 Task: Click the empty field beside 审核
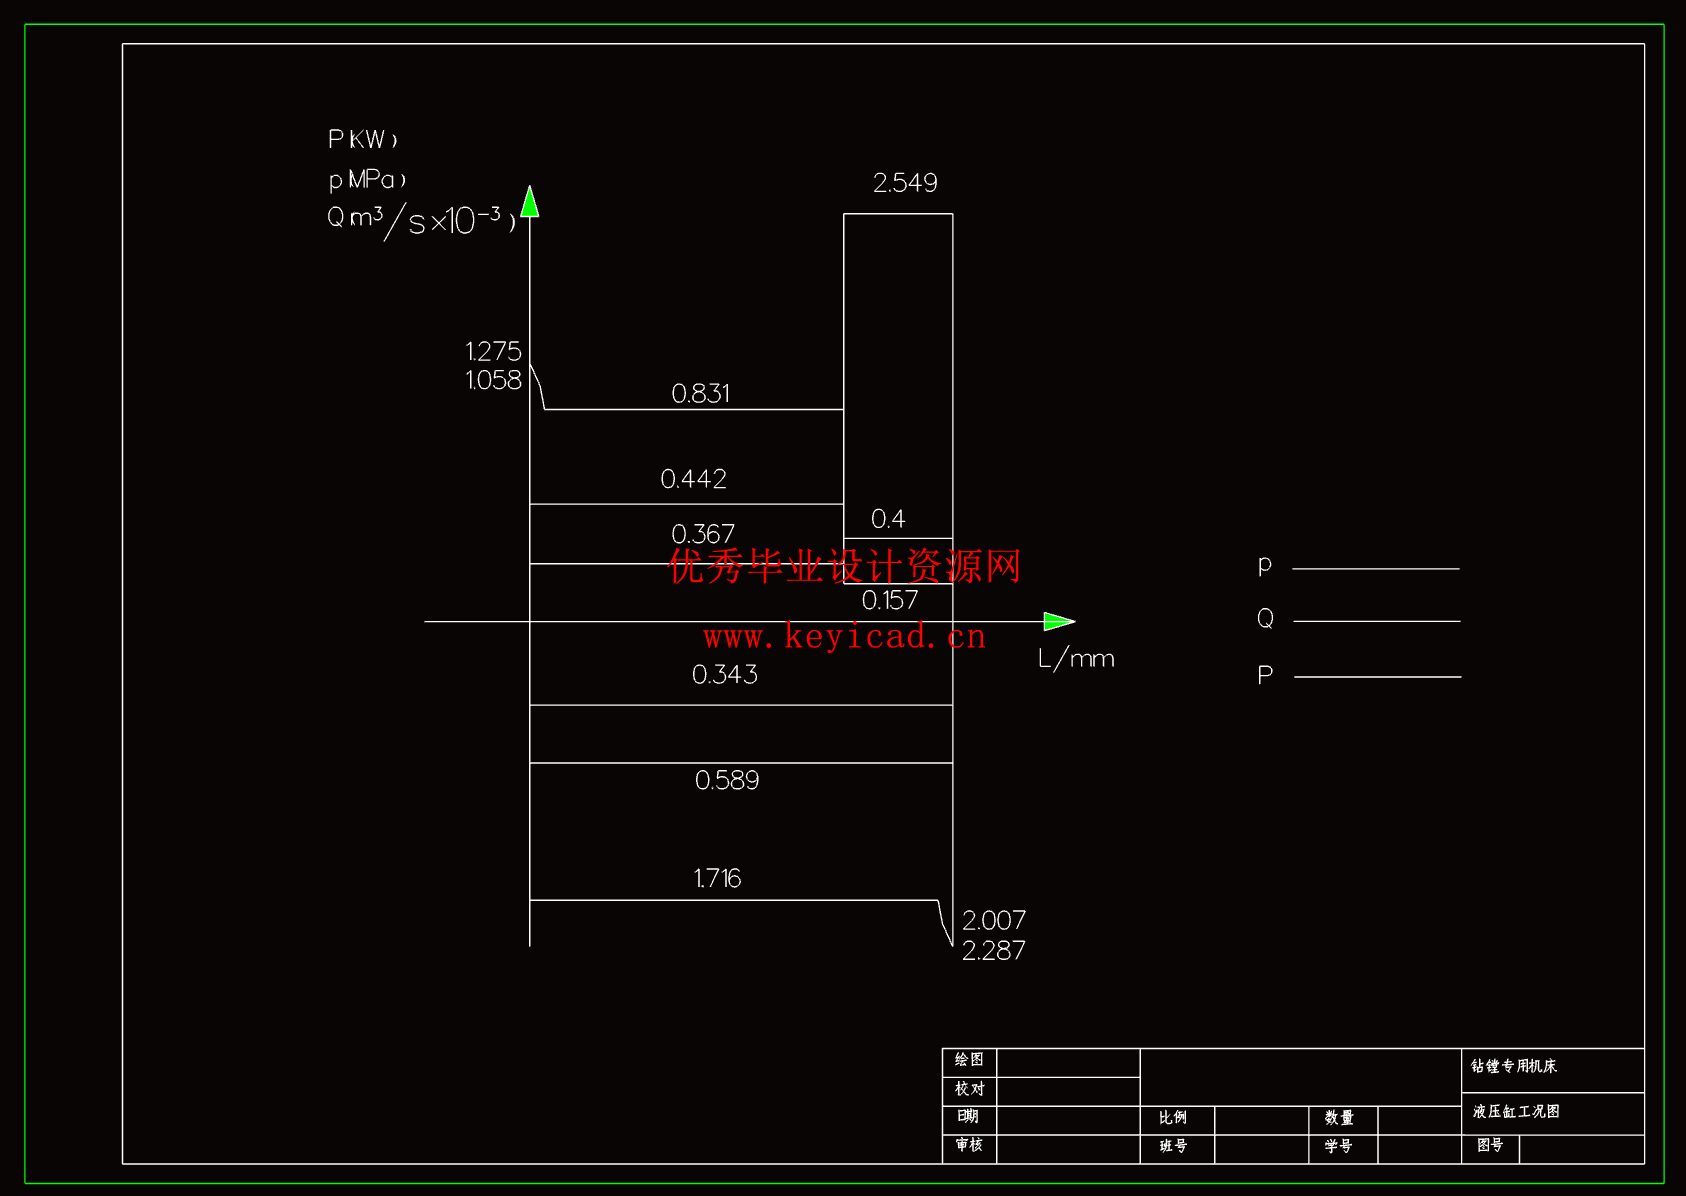[1068, 1149]
